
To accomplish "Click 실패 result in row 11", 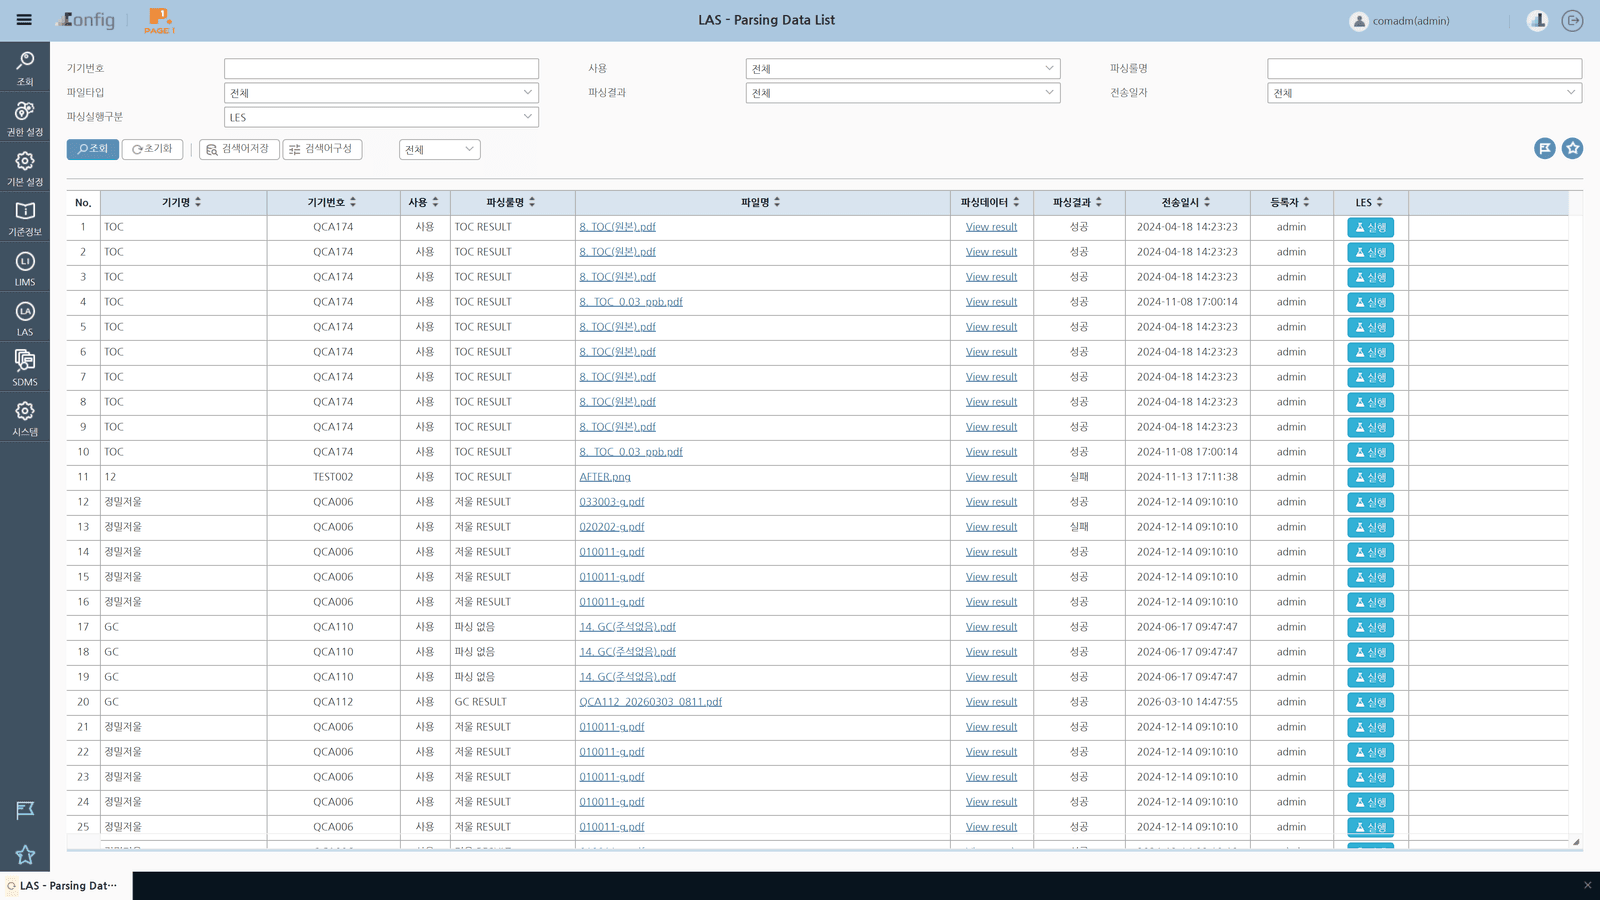I will pos(1079,477).
